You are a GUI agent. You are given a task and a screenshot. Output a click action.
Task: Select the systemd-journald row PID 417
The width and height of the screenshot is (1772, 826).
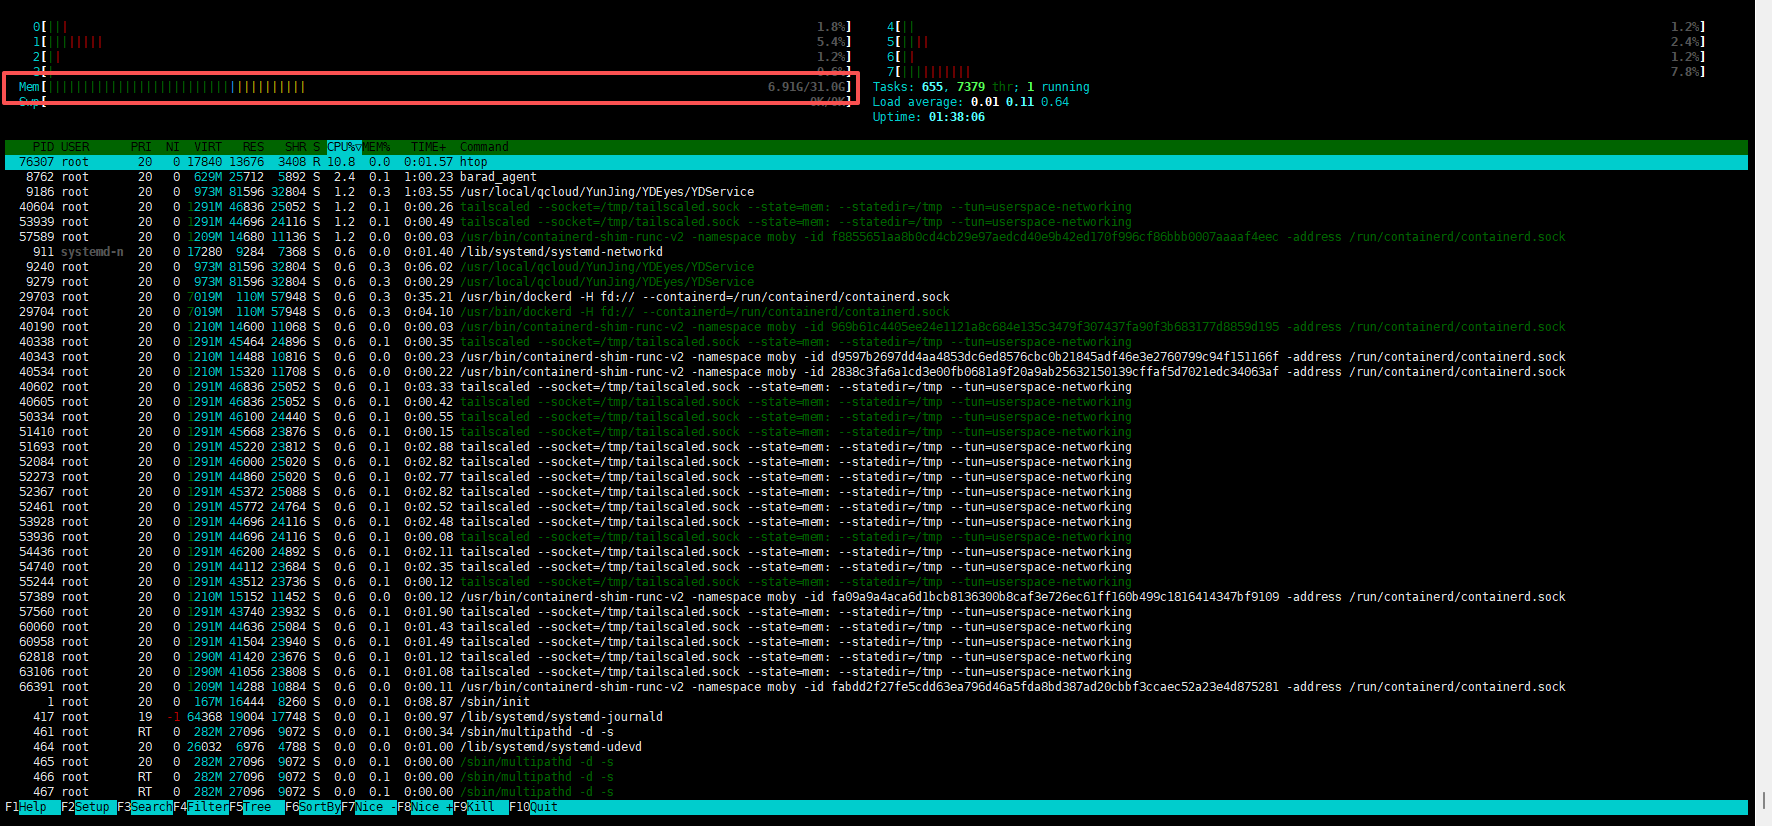coord(876,717)
